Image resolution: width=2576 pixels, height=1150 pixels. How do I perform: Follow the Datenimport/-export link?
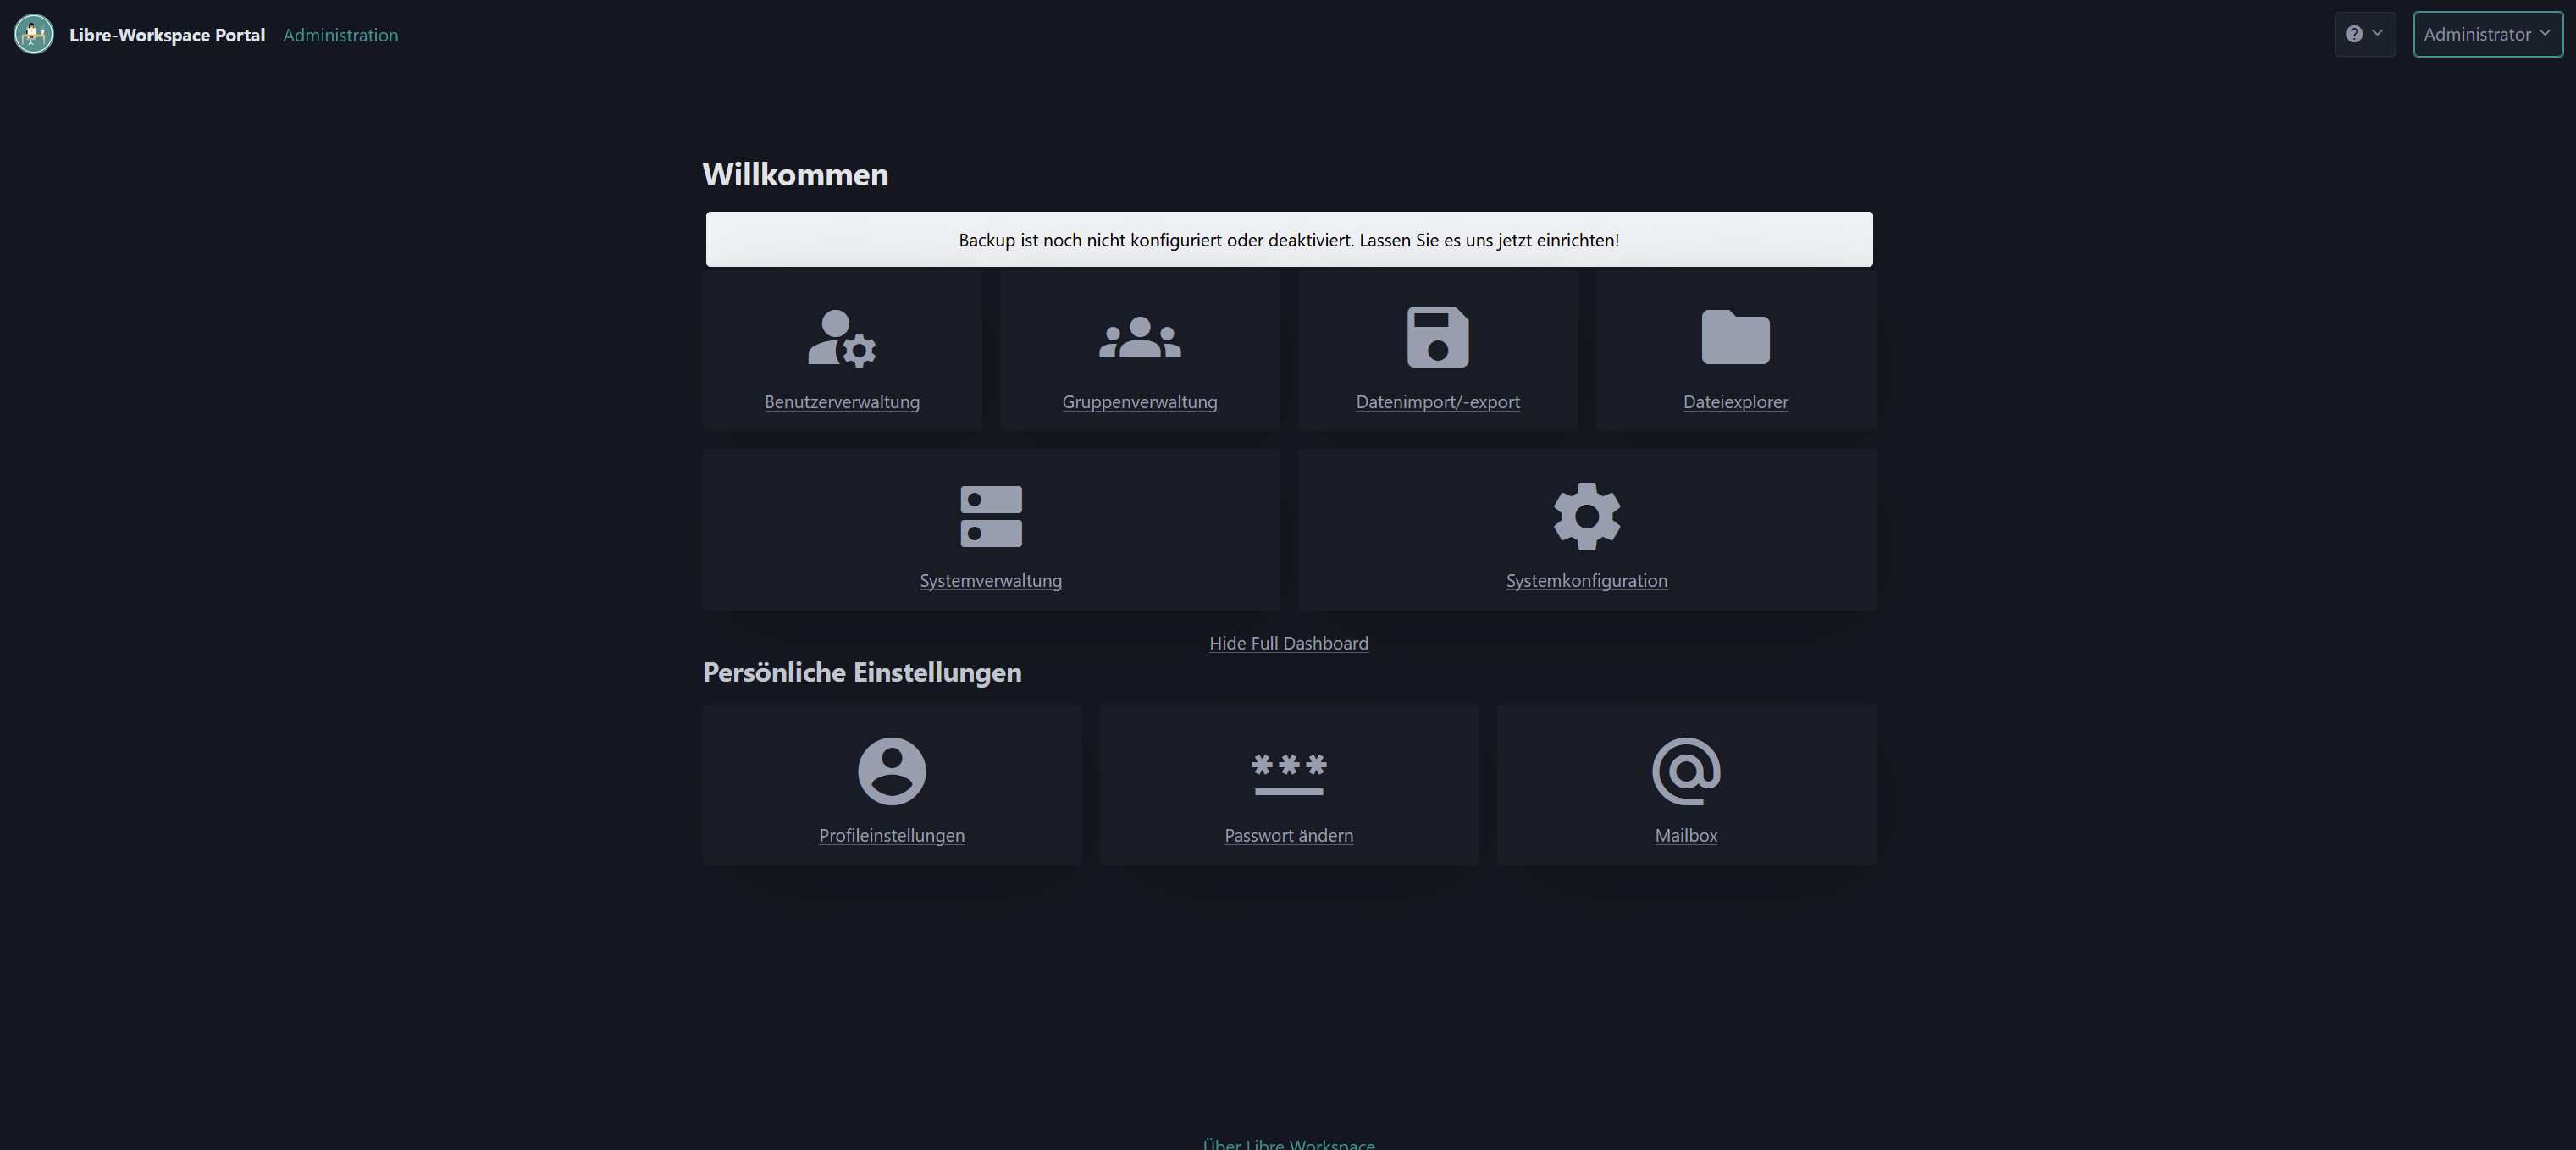click(x=1438, y=402)
